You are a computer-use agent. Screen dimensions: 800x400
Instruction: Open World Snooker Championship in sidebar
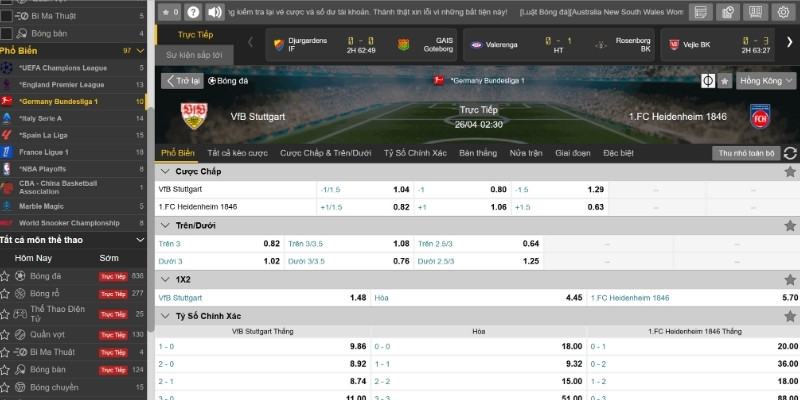pyautogui.click(x=73, y=223)
